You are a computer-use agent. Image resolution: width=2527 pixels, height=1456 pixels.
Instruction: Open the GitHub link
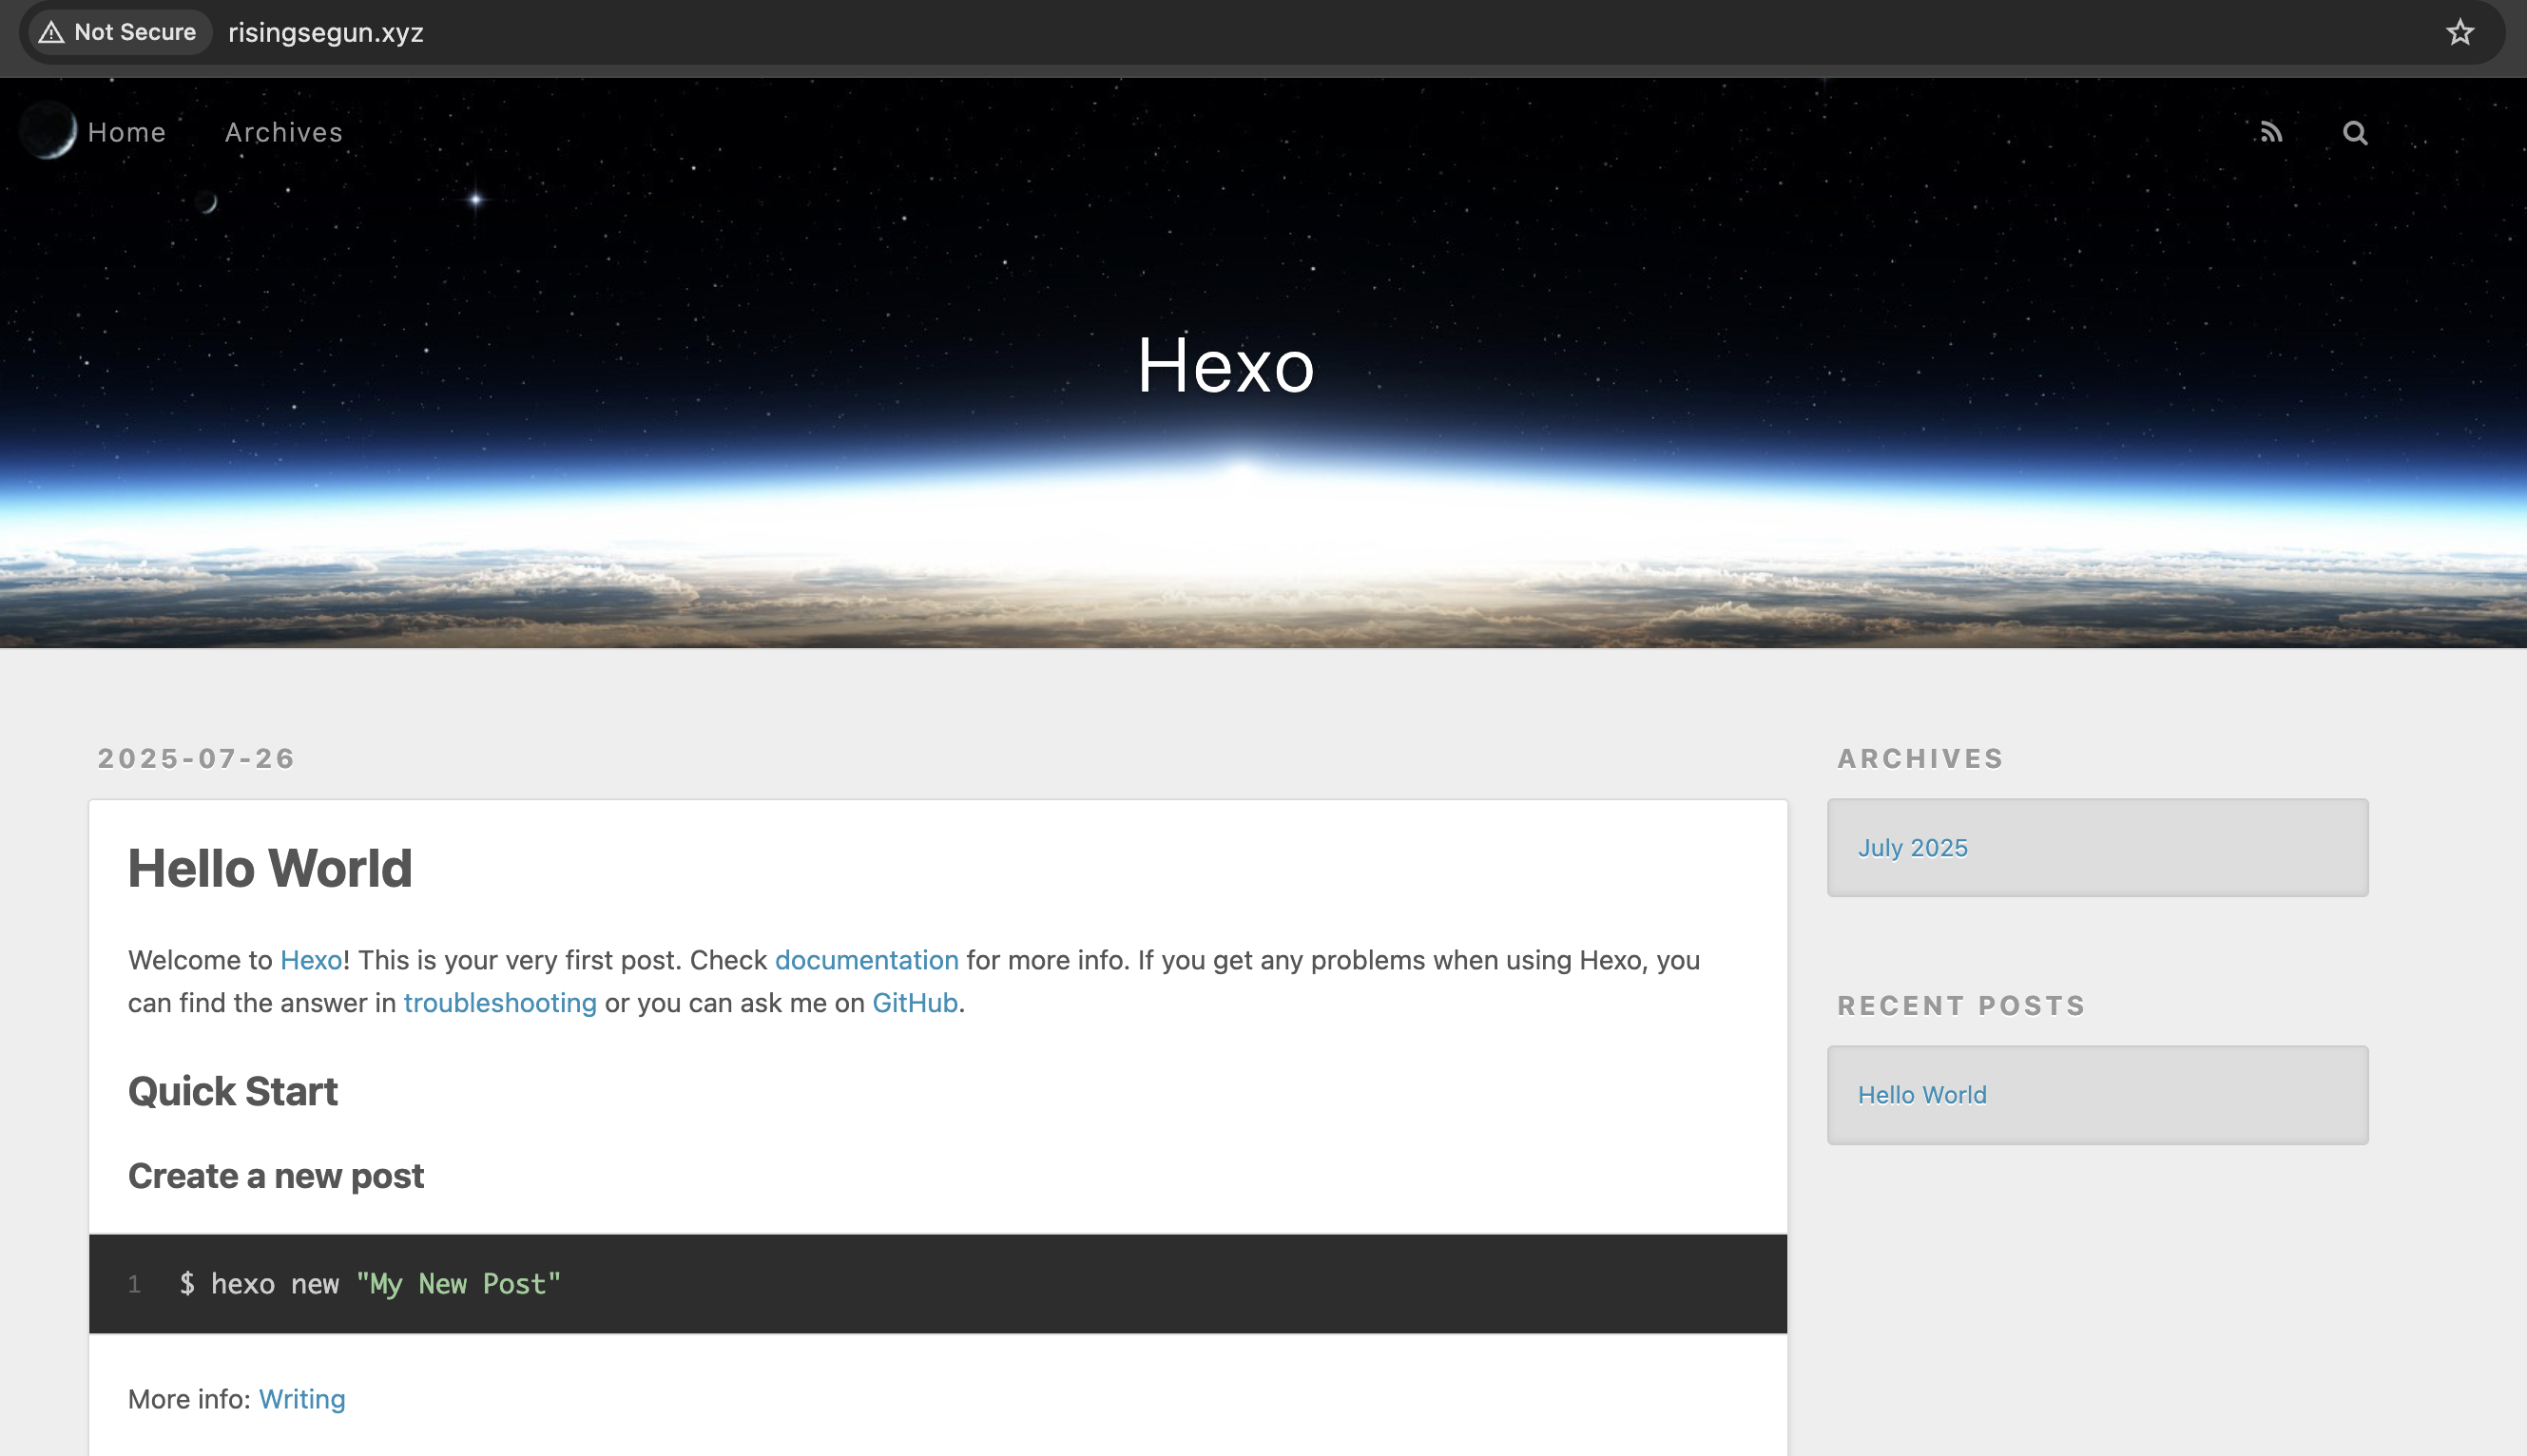coord(913,1003)
